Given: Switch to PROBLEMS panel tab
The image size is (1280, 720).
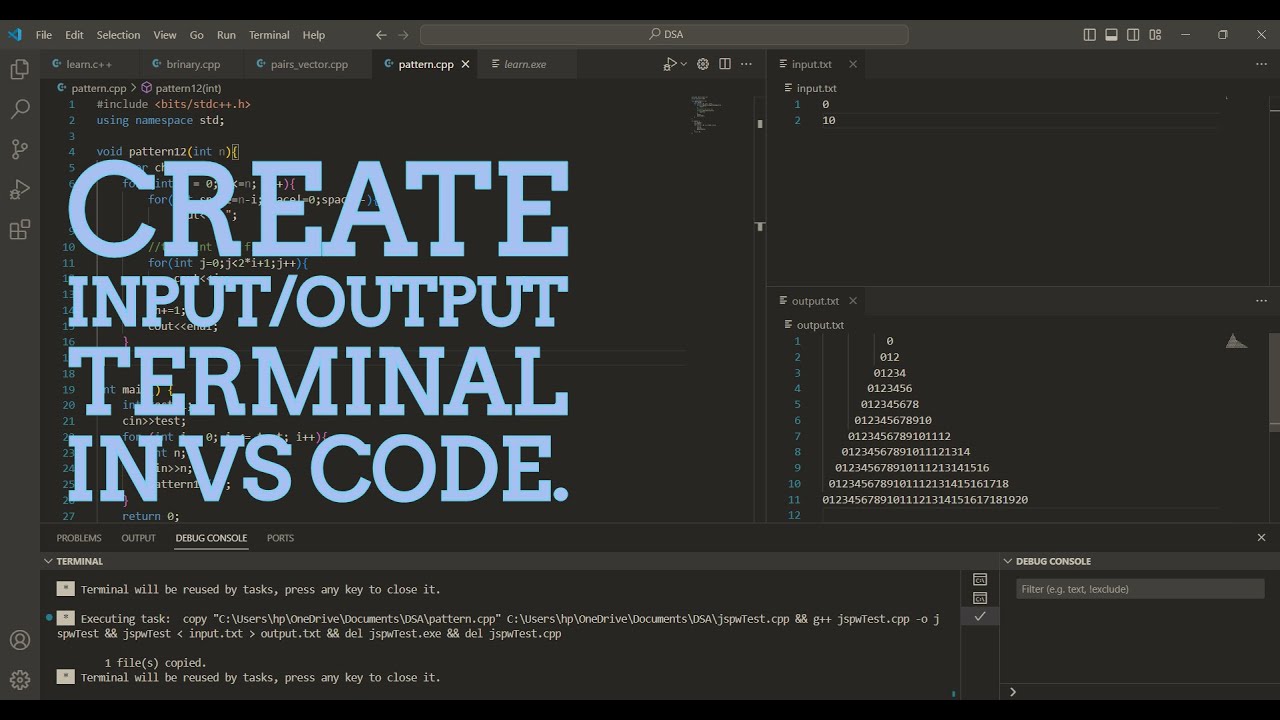Looking at the screenshot, I should click(79, 538).
